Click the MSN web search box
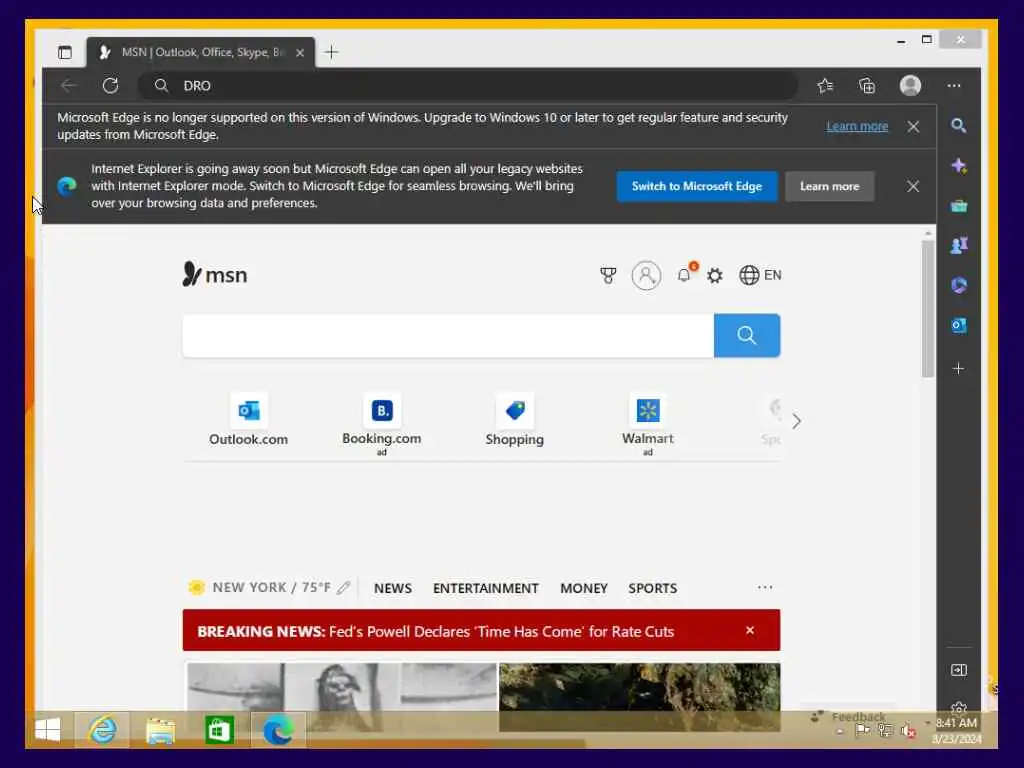The width and height of the screenshot is (1024, 768). pos(448,336)
